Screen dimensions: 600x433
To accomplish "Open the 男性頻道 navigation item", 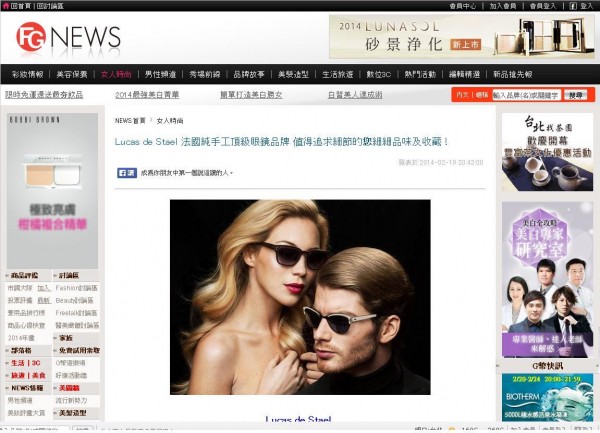I will pyautogui.click(x=160, y=74).
